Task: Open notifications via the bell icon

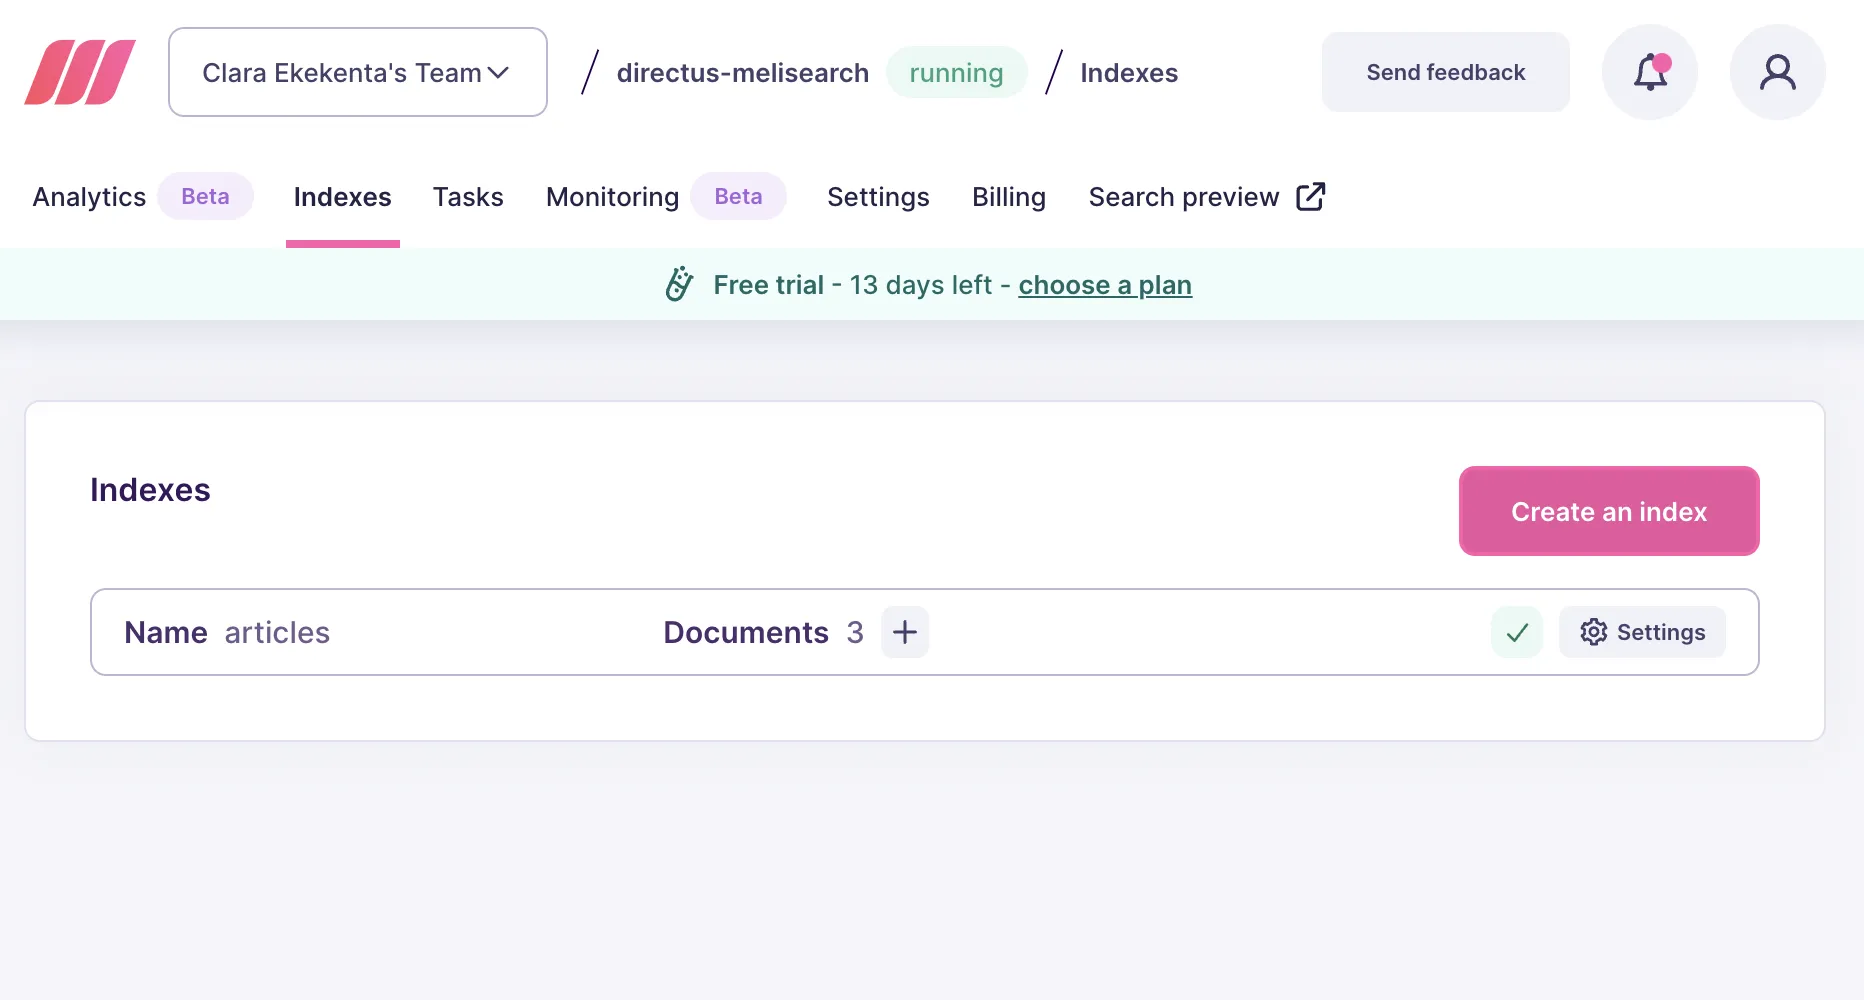Action: click(1648, 72)
